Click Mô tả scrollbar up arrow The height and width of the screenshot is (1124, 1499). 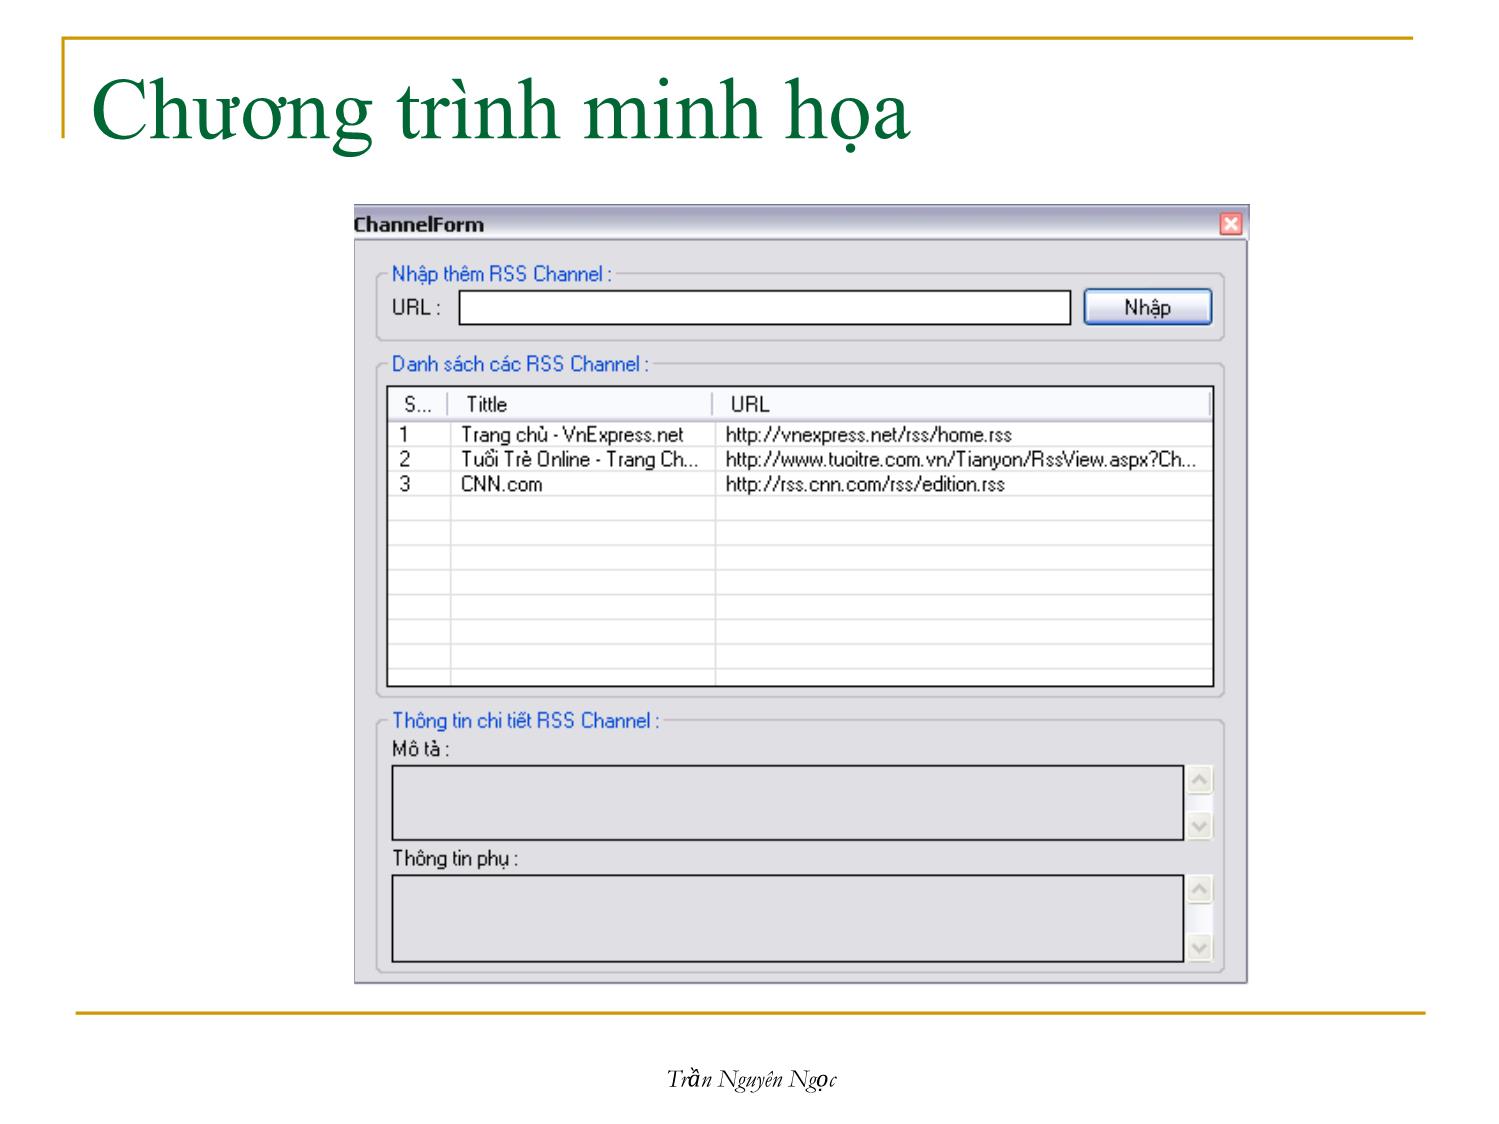tap(1199, 779)
